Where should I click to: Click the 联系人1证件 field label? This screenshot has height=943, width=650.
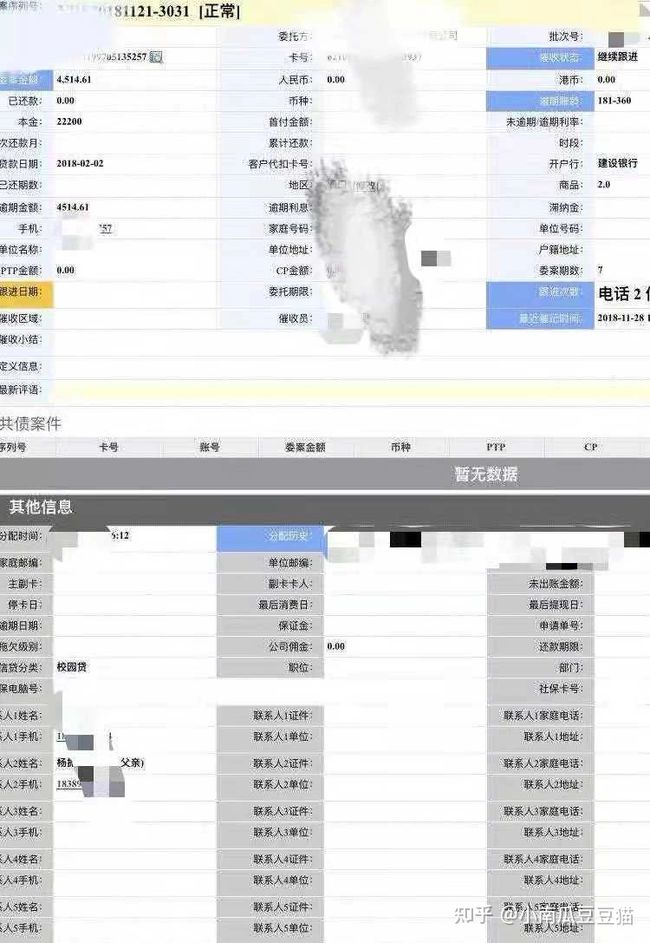click(x=283, y=716)
